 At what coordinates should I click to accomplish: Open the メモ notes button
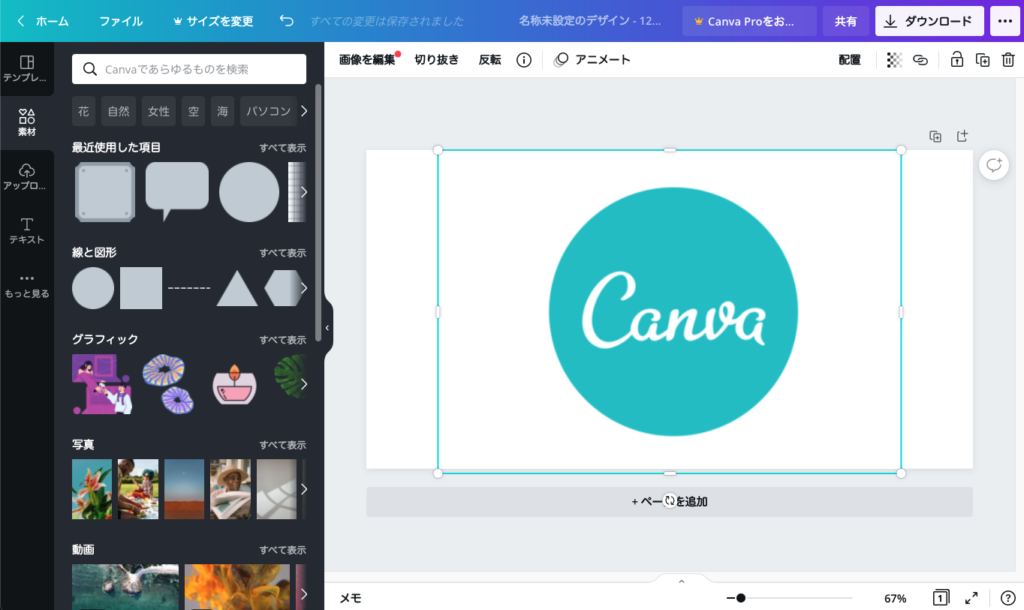click(x=351, y=598)
